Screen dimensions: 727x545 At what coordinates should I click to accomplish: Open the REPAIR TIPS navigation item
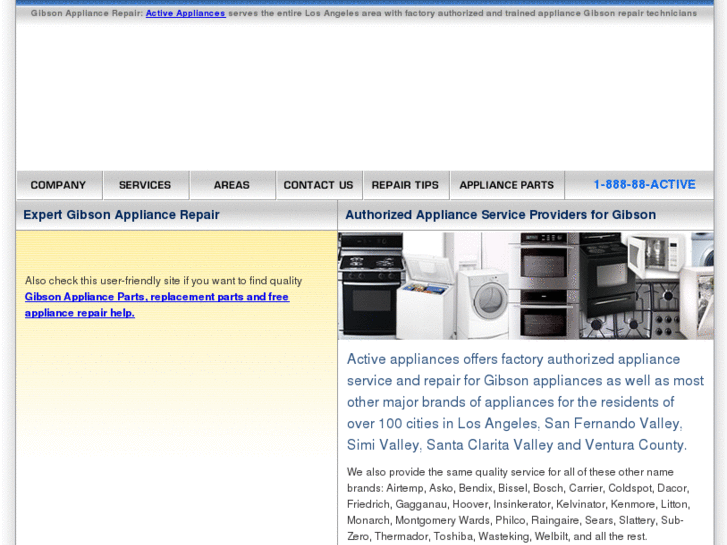tap(406, 185)
